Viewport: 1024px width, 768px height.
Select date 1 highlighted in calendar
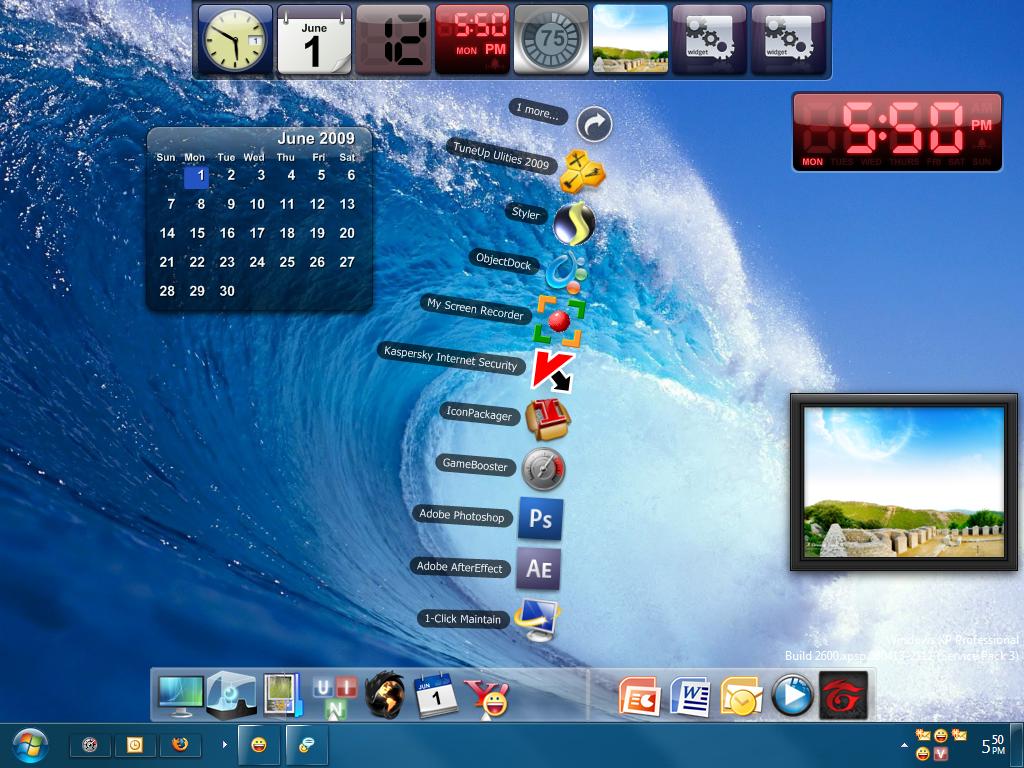[x=197, y=176]
